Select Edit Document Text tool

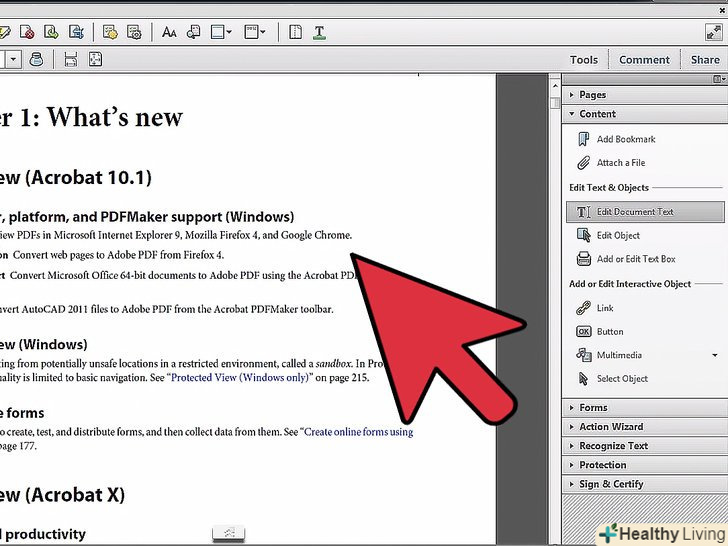click(x=645, y=212)
